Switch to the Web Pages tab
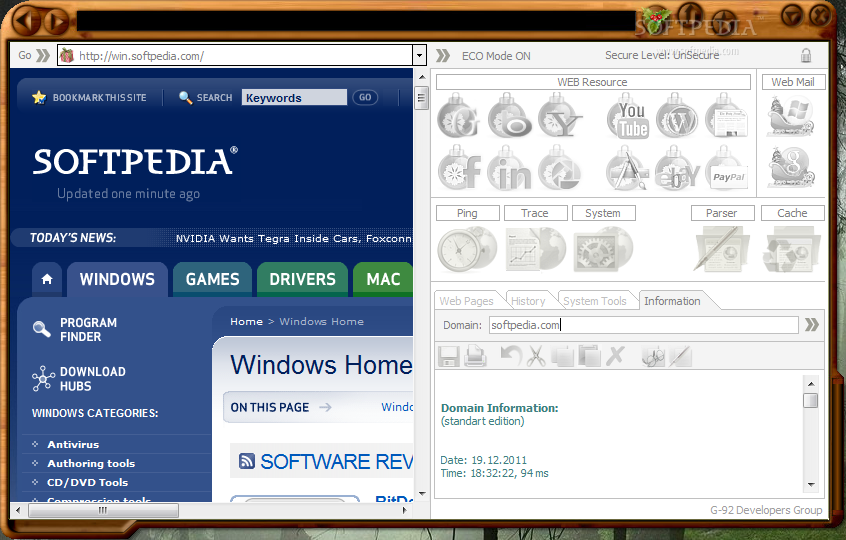 point(467,301)
